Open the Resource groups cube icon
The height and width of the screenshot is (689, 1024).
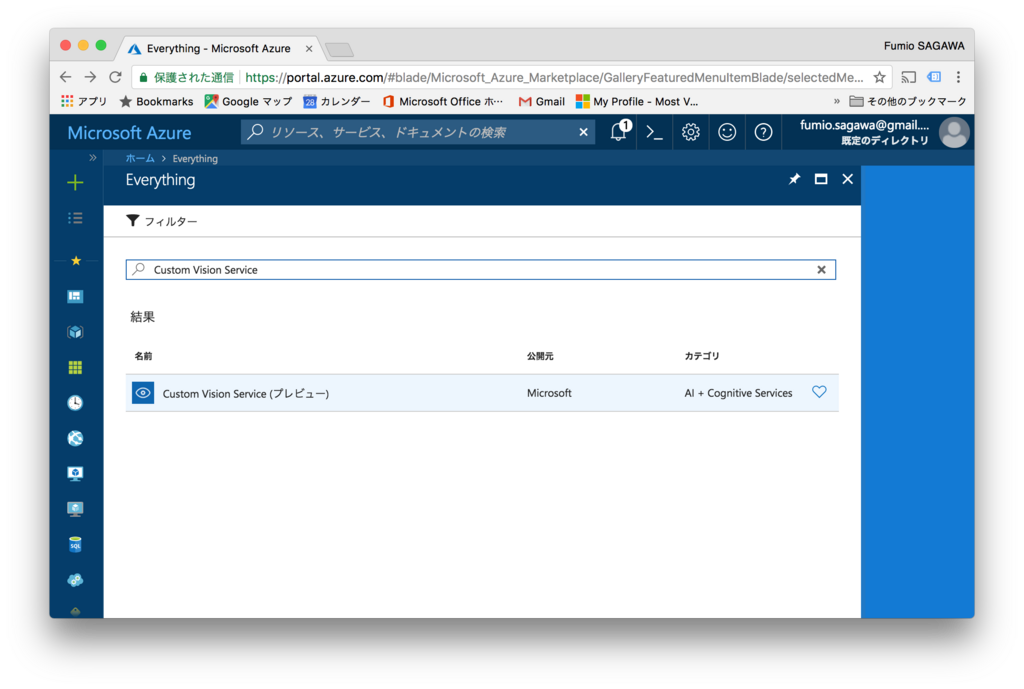pos(75,332)
